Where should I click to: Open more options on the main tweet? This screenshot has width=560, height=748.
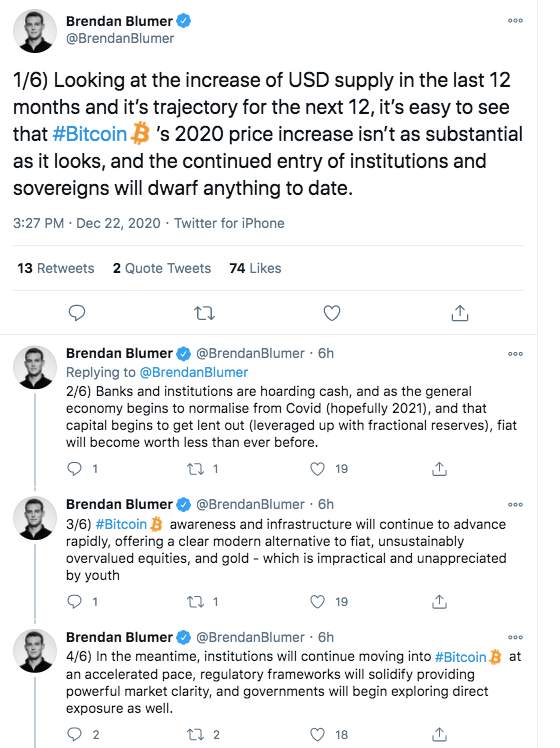click(515, 21)
